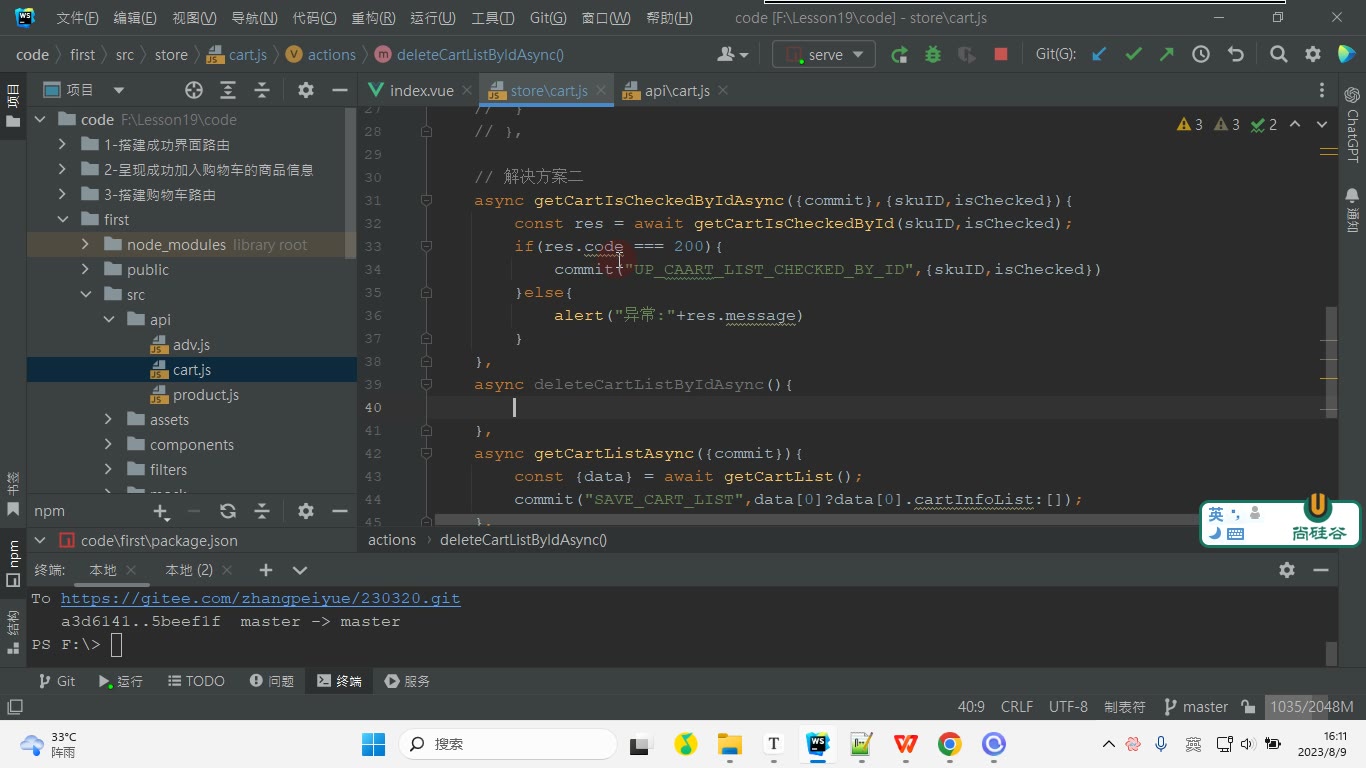This screenshot has height=768, width=1366.
Task: Click the editor vertical scrollbar thumb
Action: pos(1331,360)
